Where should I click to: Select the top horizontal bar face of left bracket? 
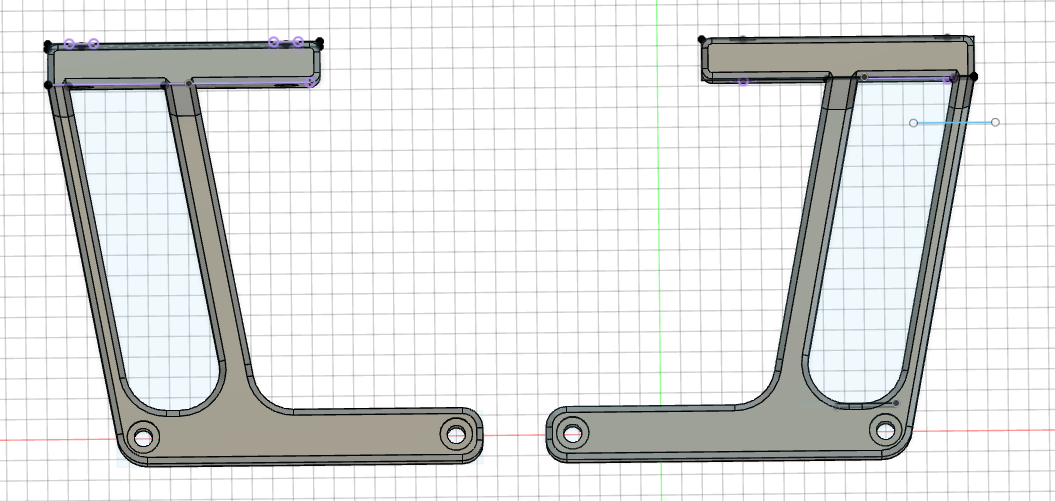(183, 63)
